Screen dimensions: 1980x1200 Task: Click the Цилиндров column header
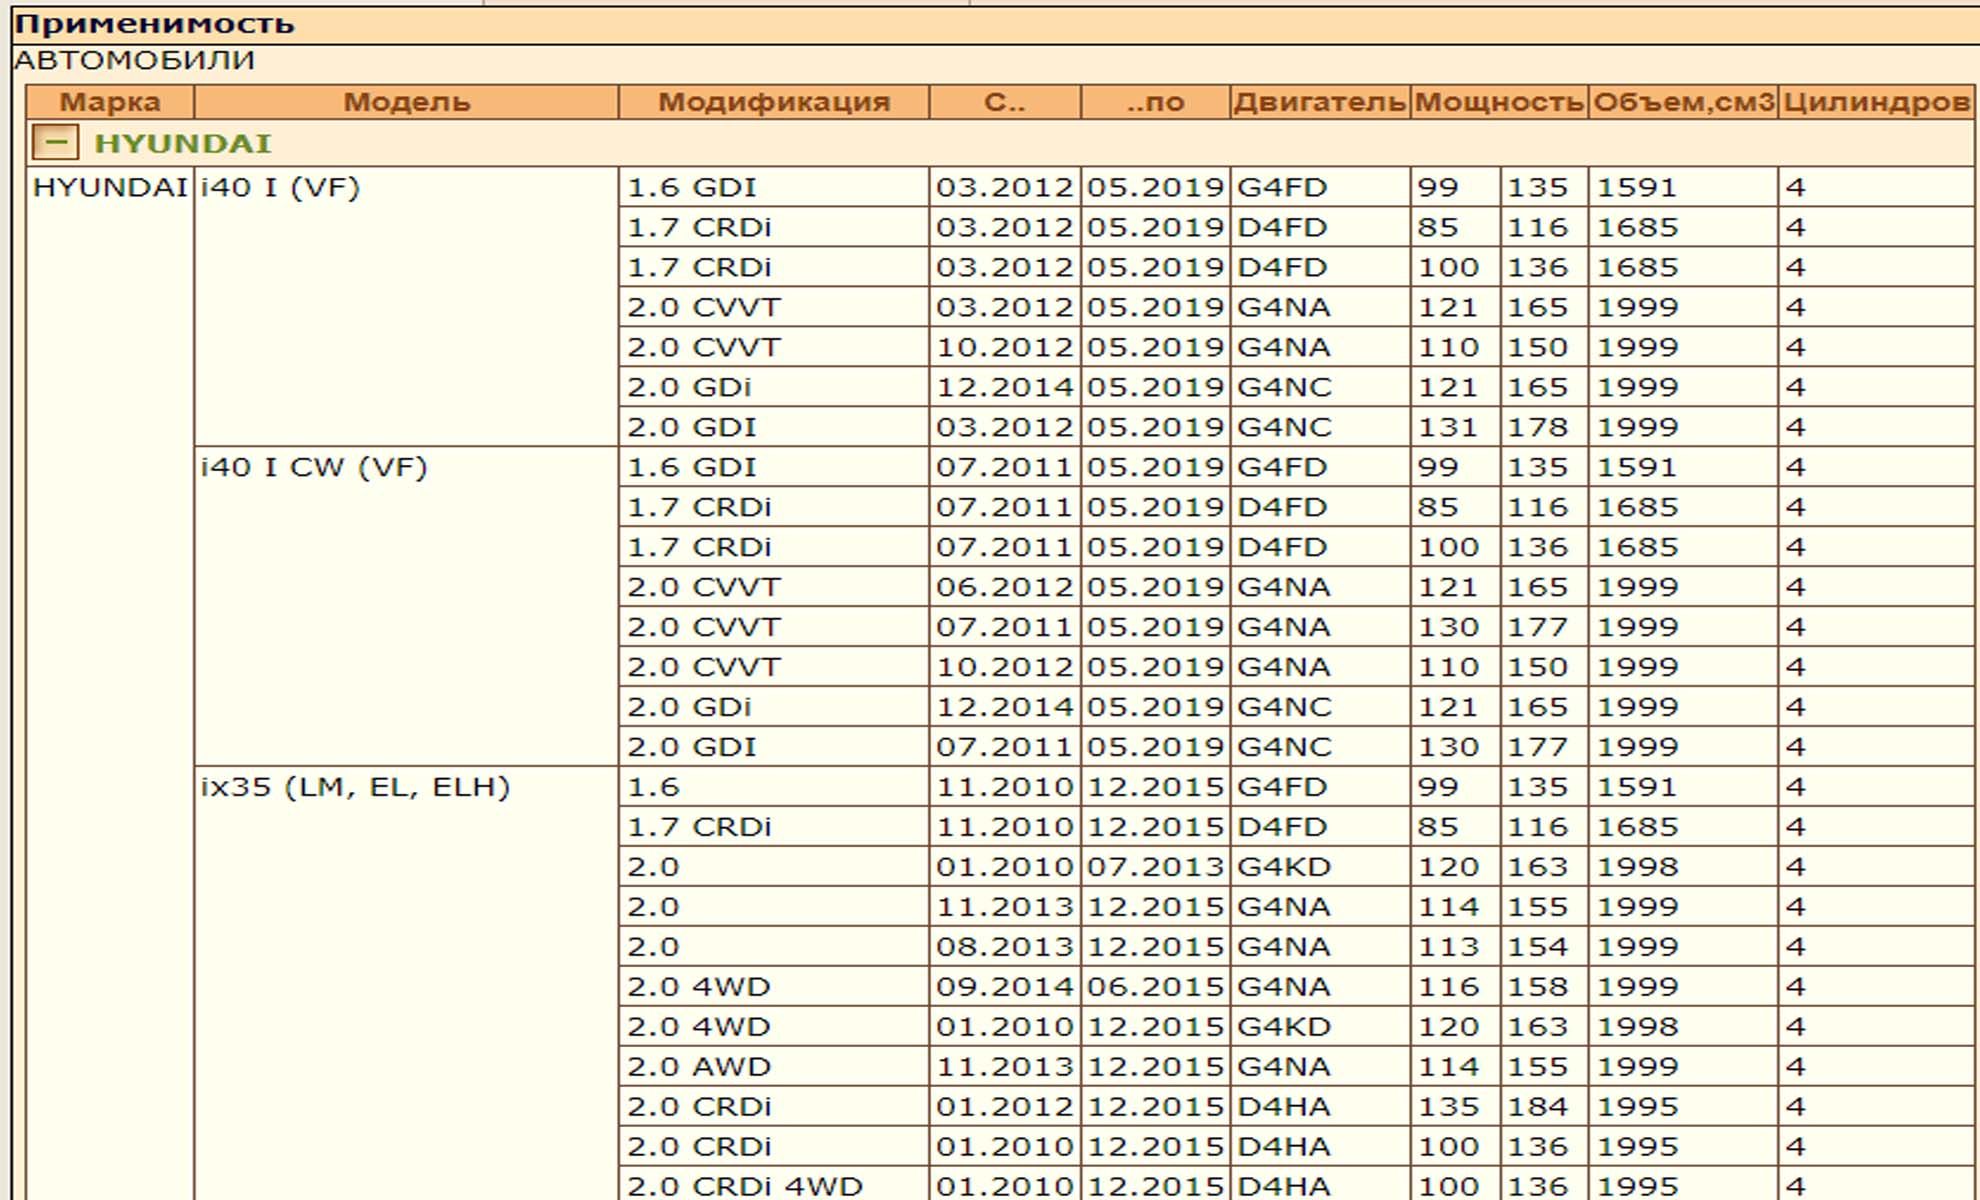[x=1876, y=102]
